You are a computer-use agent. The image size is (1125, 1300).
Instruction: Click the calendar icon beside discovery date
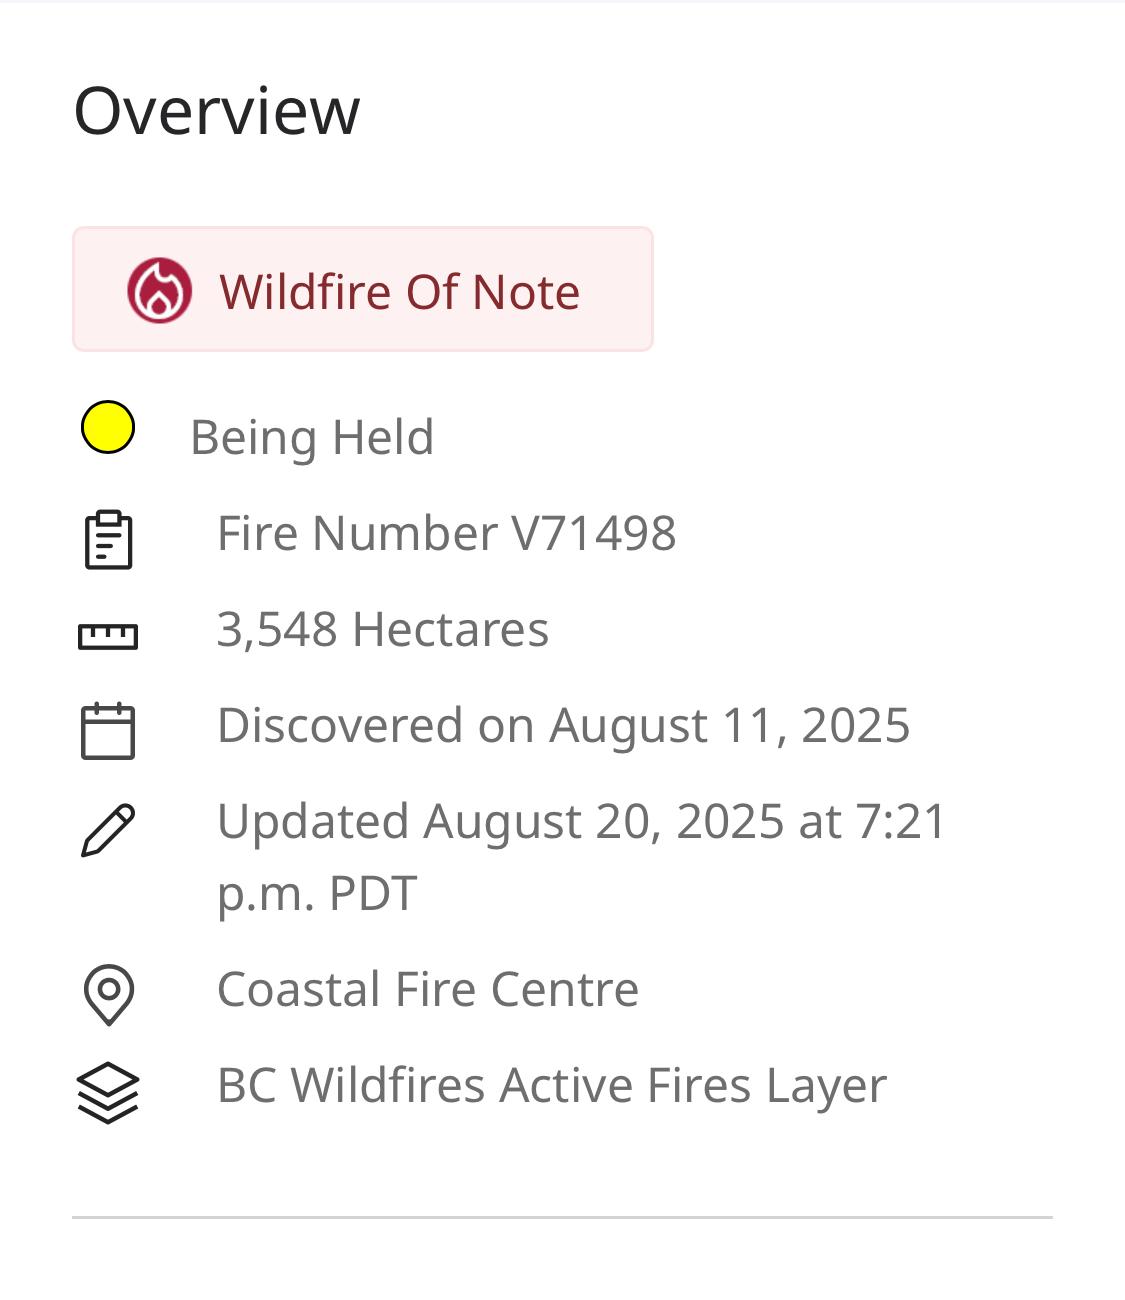coord(108,731)
